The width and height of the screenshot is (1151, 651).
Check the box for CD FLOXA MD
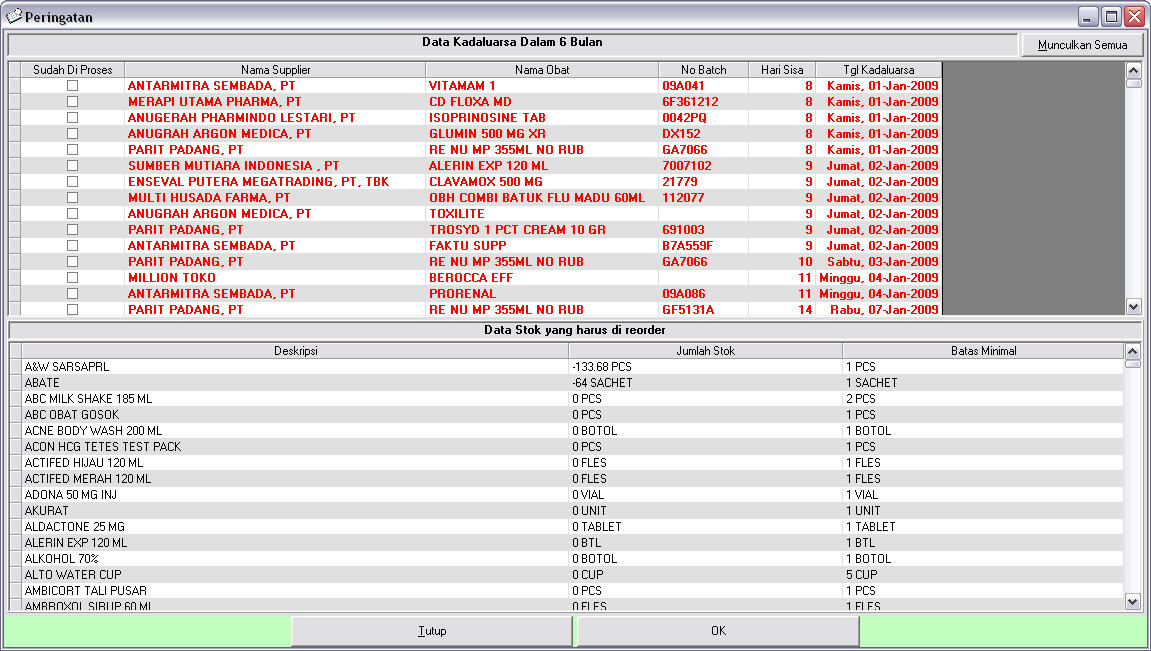[x=72, y=102]
